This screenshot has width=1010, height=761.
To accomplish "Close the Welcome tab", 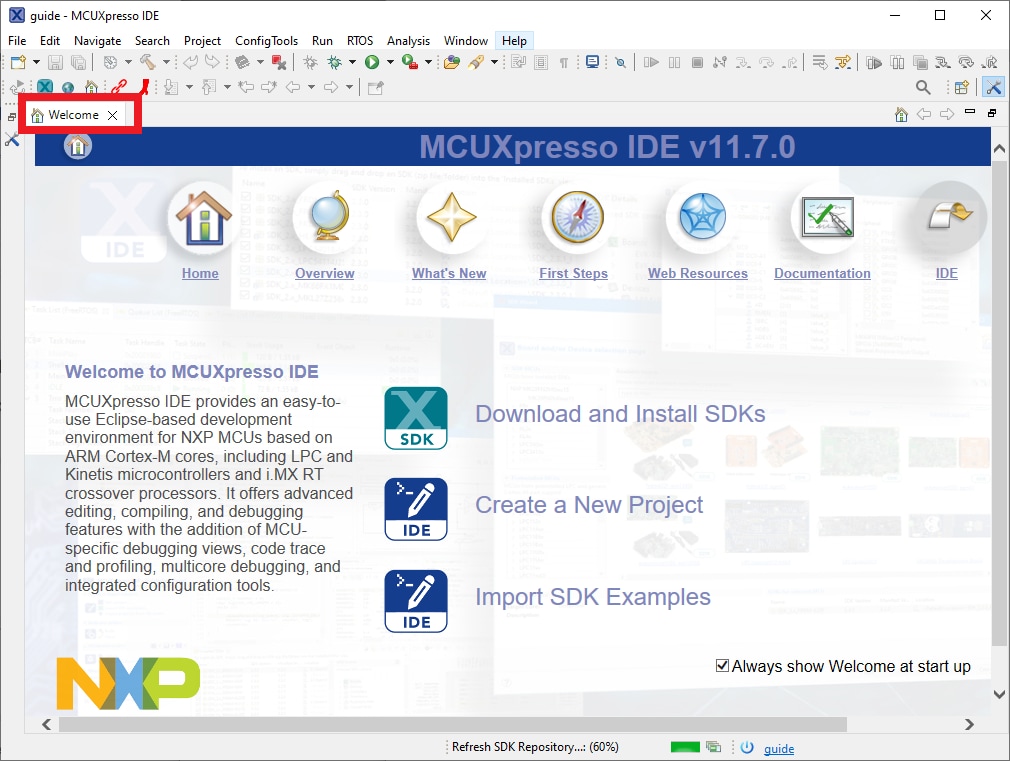I will coord(113,115).
